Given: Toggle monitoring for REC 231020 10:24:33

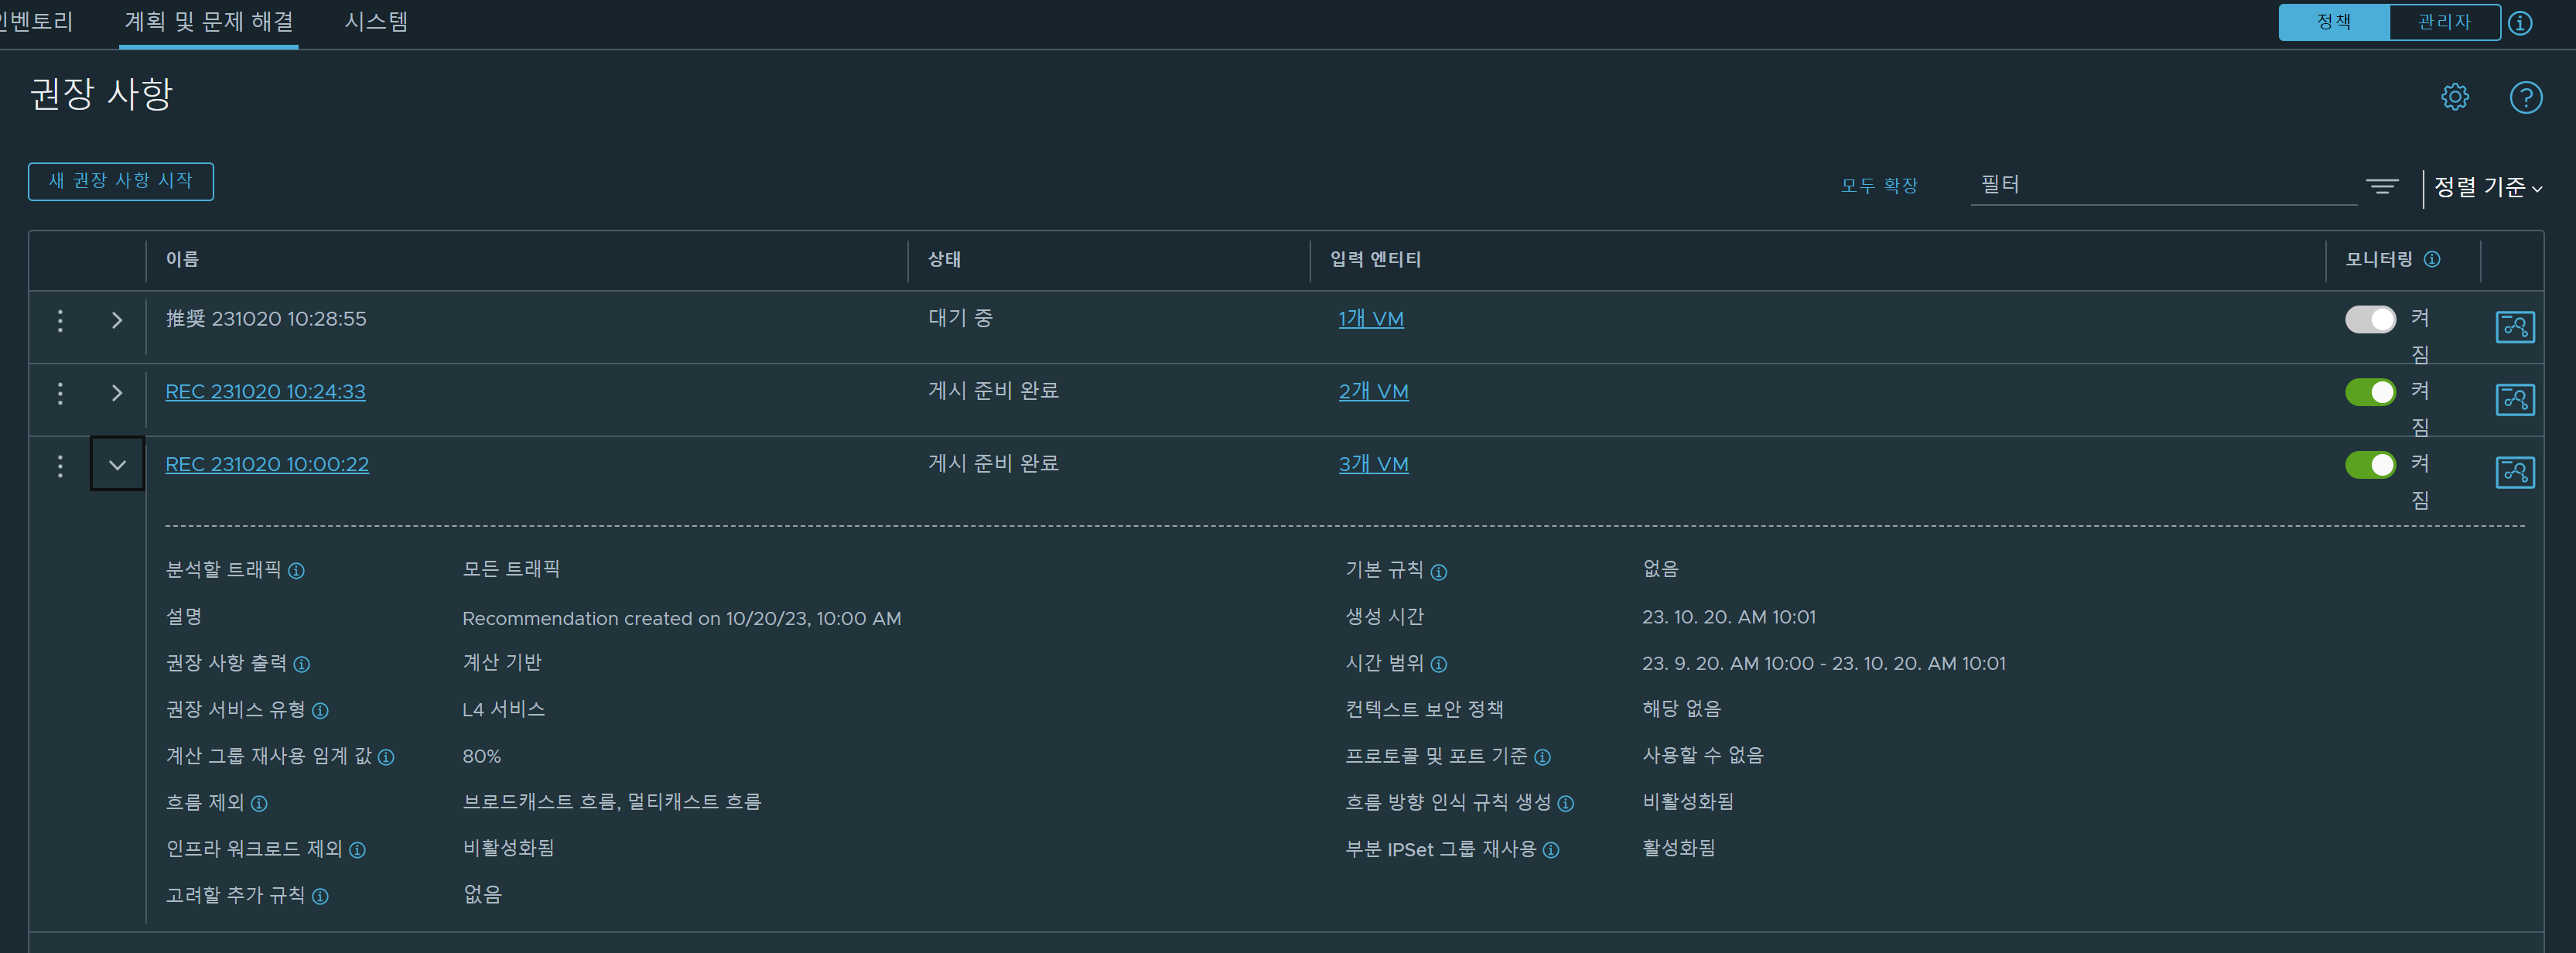Looking at the screenshot, I should 2370,392.
